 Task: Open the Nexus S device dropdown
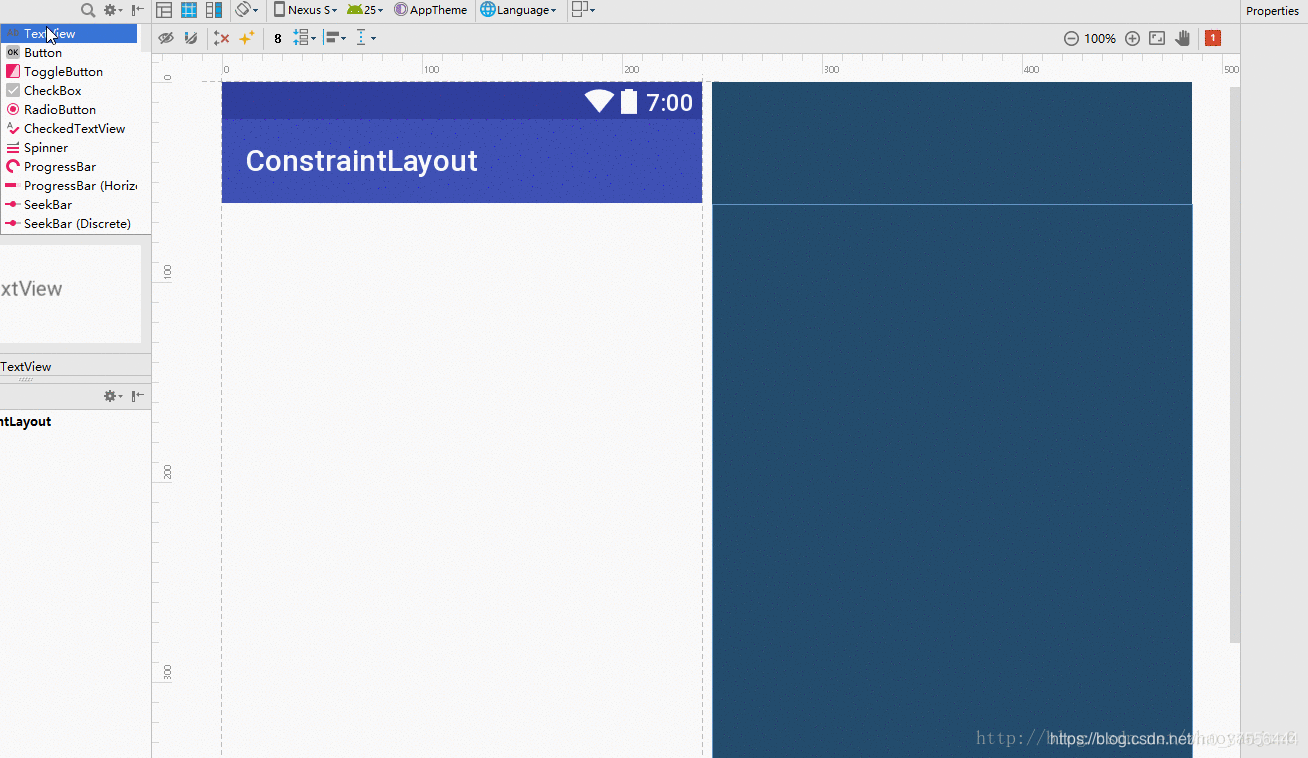[306, 10]
